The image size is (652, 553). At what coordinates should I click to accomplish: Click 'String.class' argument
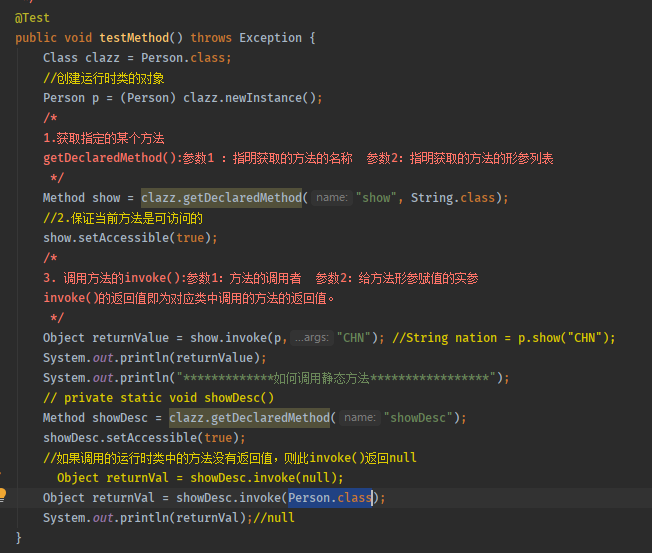tap(453, 198)
